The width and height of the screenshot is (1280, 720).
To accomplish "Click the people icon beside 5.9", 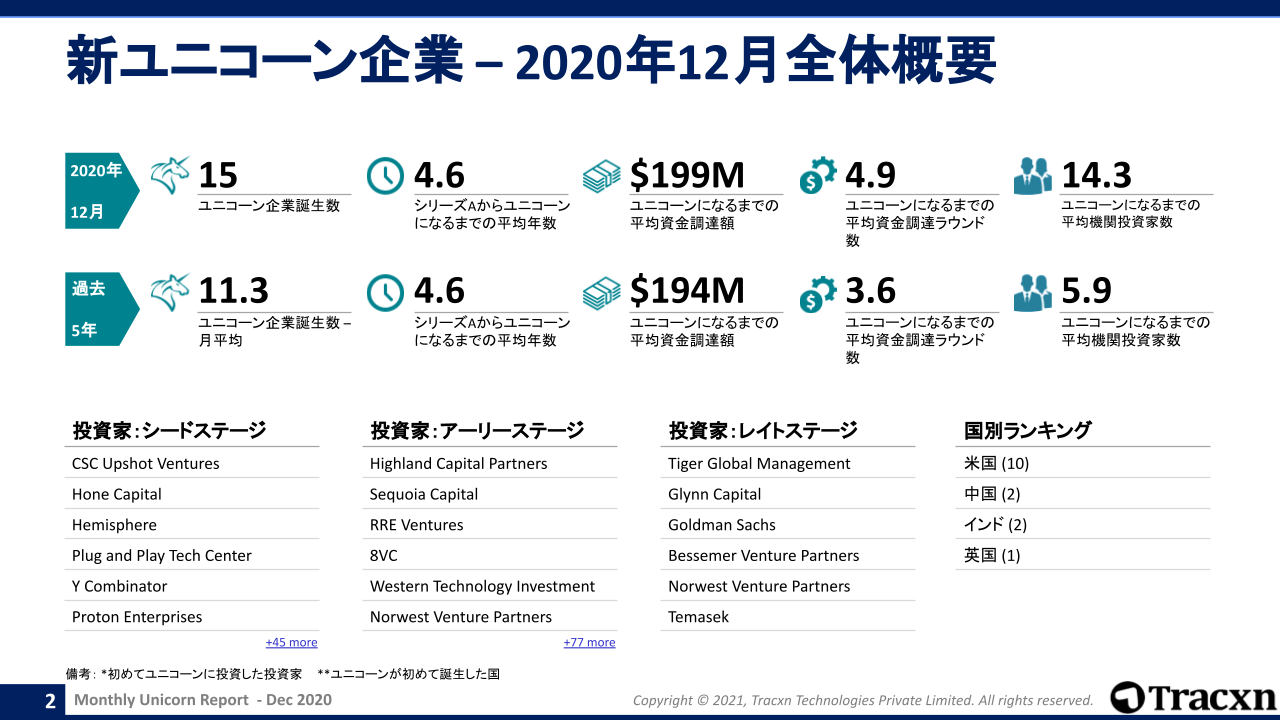I will pos(1033,293).
